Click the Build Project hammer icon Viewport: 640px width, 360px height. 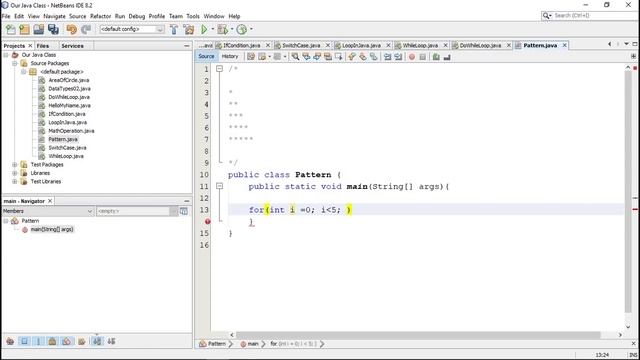pos(174,29)
